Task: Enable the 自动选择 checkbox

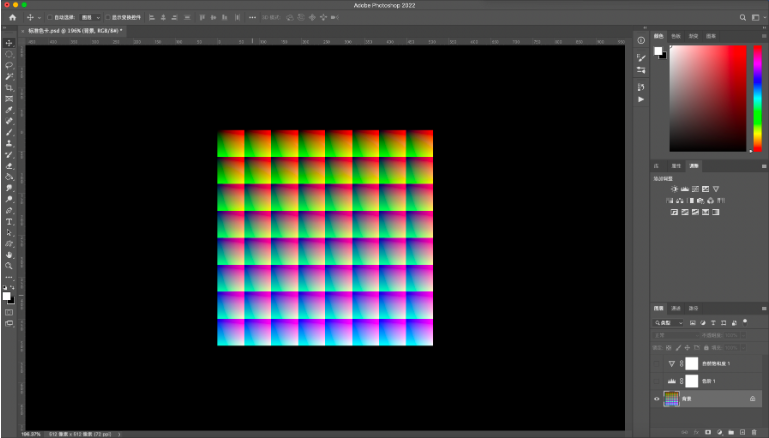Action: pyautogui.click(x=51, y=17)
